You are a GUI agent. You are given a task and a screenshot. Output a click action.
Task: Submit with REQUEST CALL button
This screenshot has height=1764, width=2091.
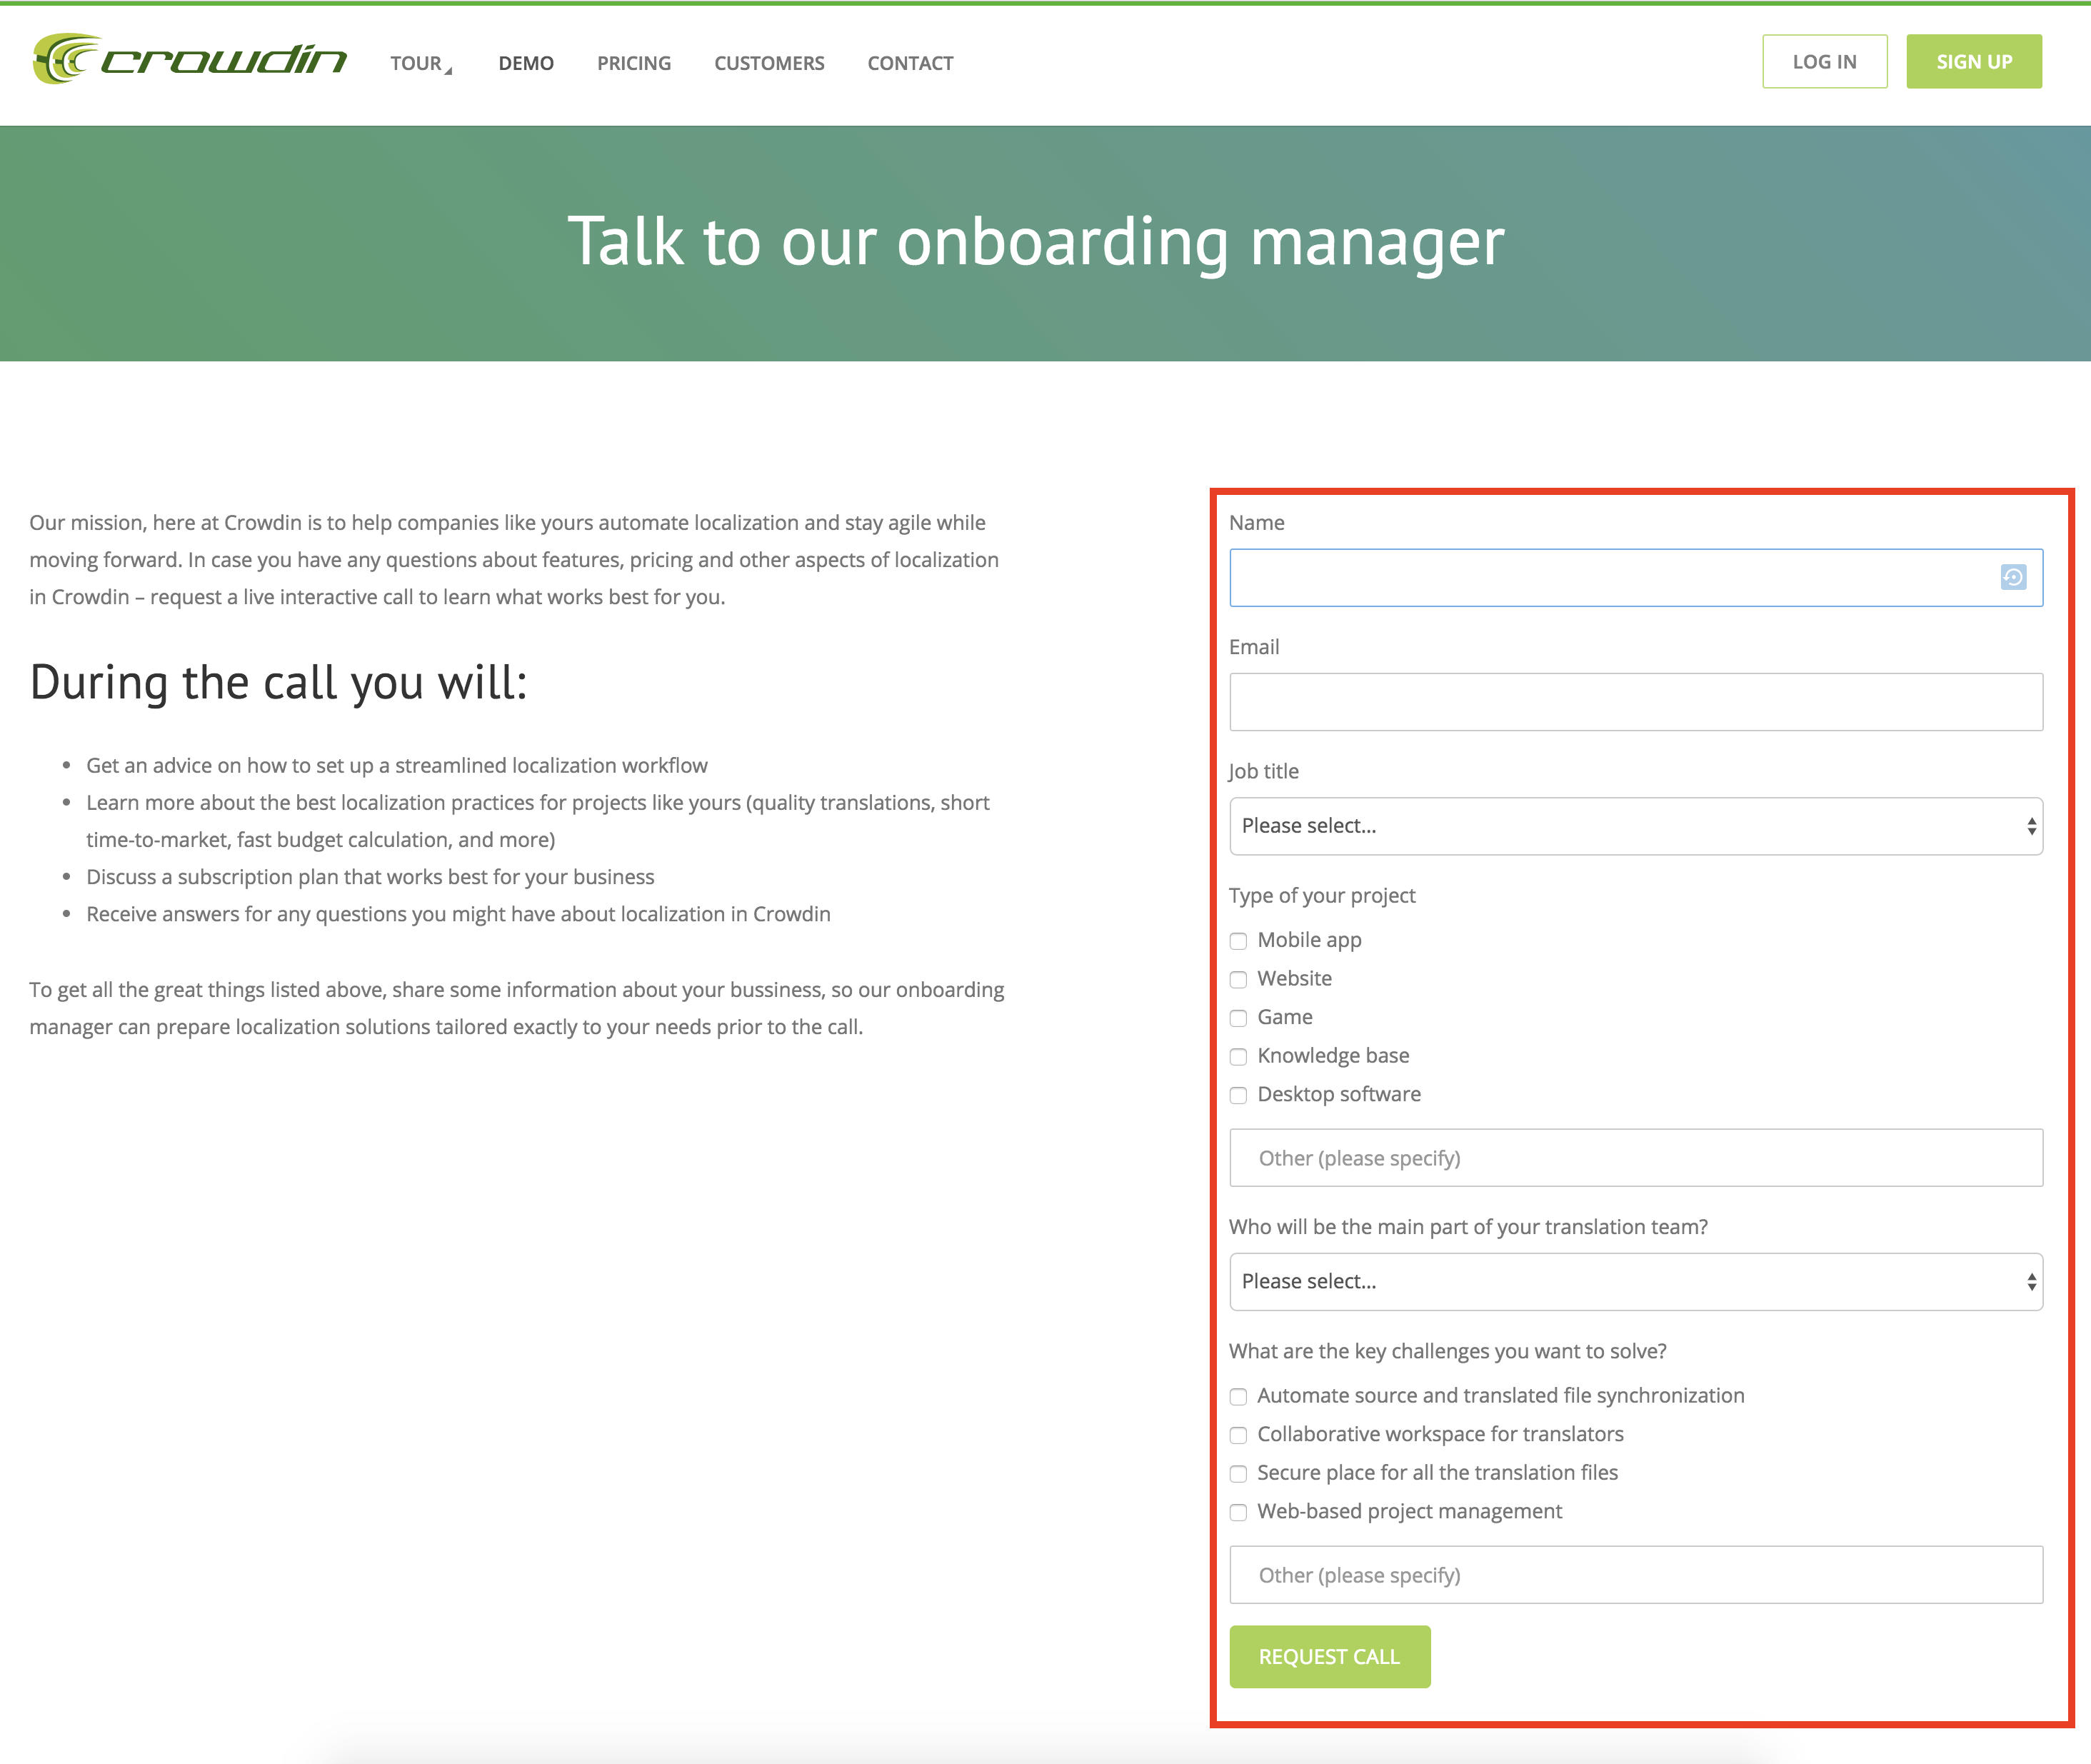(1329, 1657)
